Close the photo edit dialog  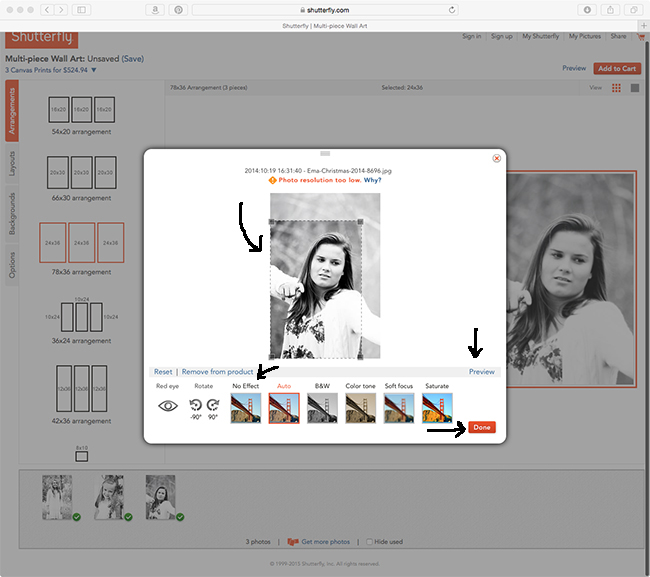point(497,158)
